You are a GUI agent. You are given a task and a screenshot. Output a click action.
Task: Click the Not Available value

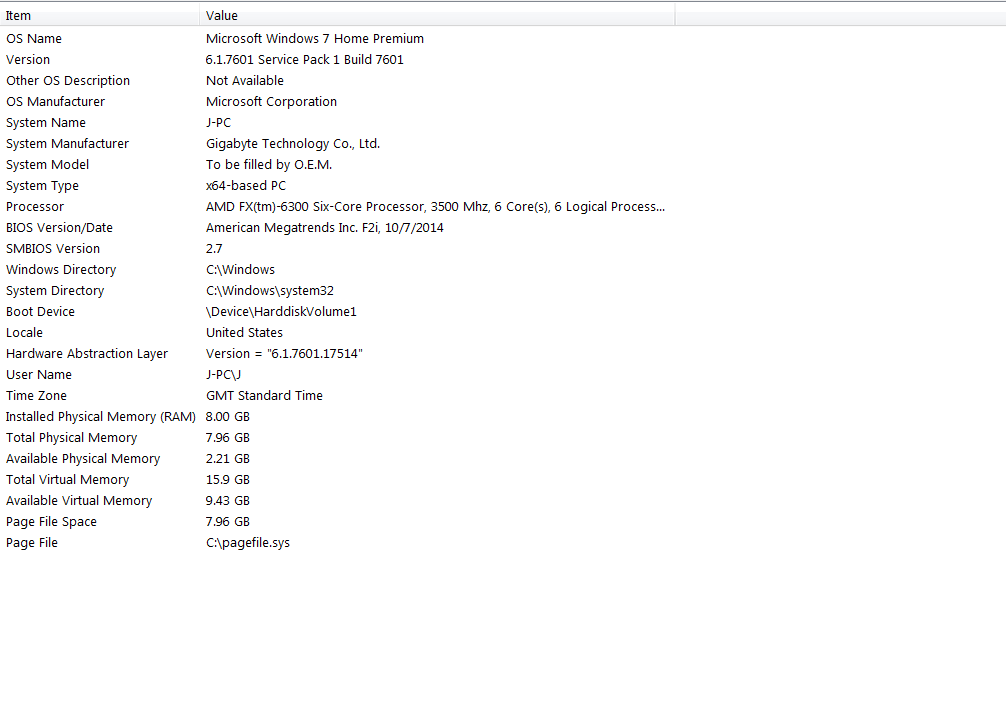(244, 81)
